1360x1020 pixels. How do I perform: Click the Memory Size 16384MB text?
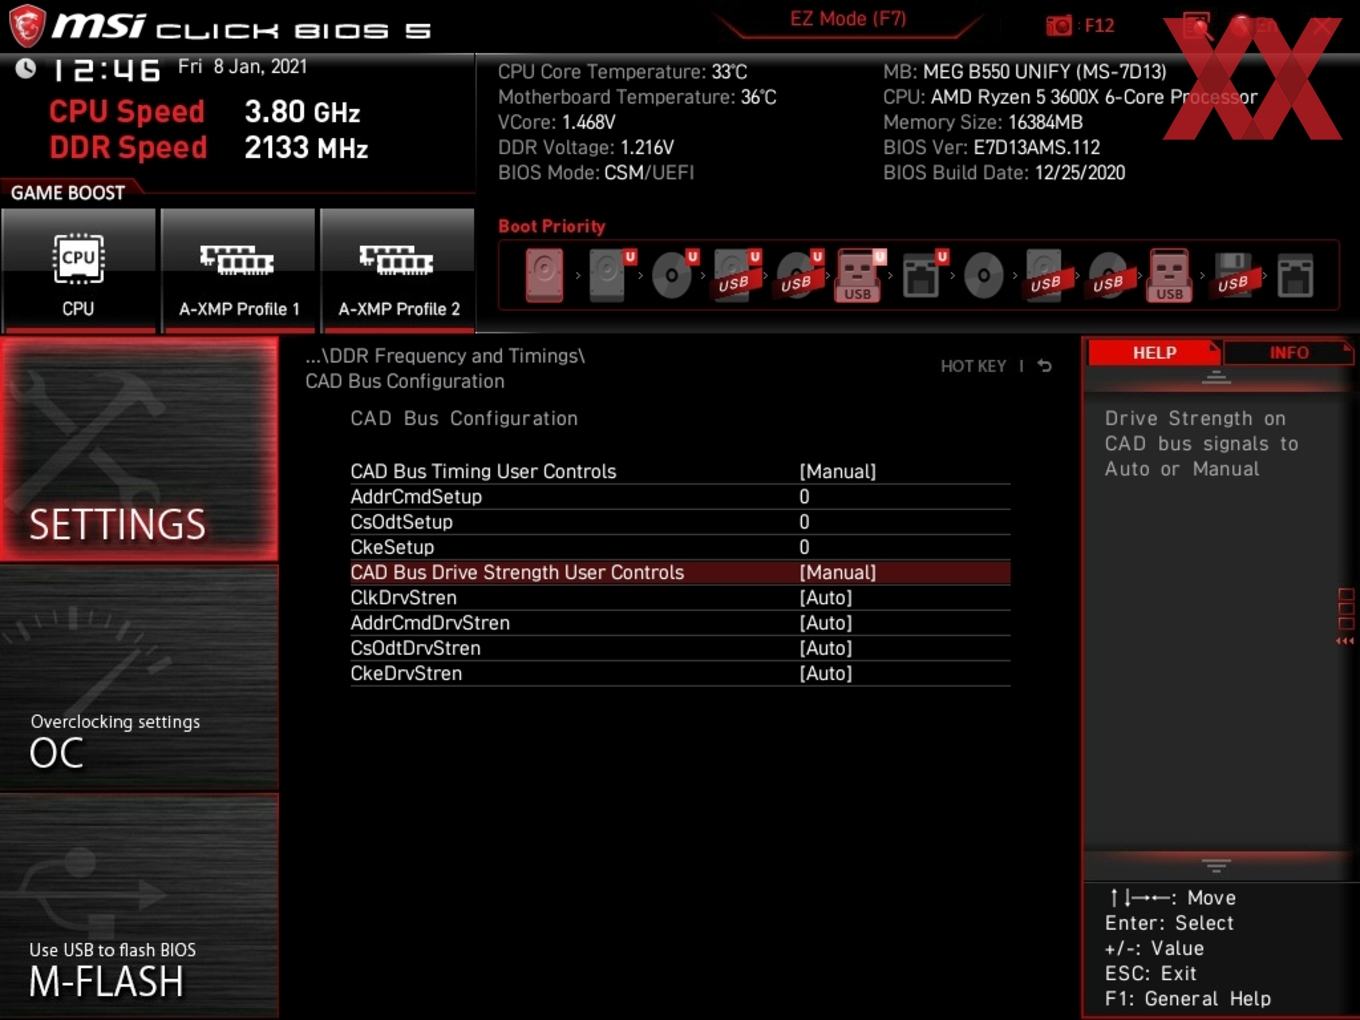[983, 122]
